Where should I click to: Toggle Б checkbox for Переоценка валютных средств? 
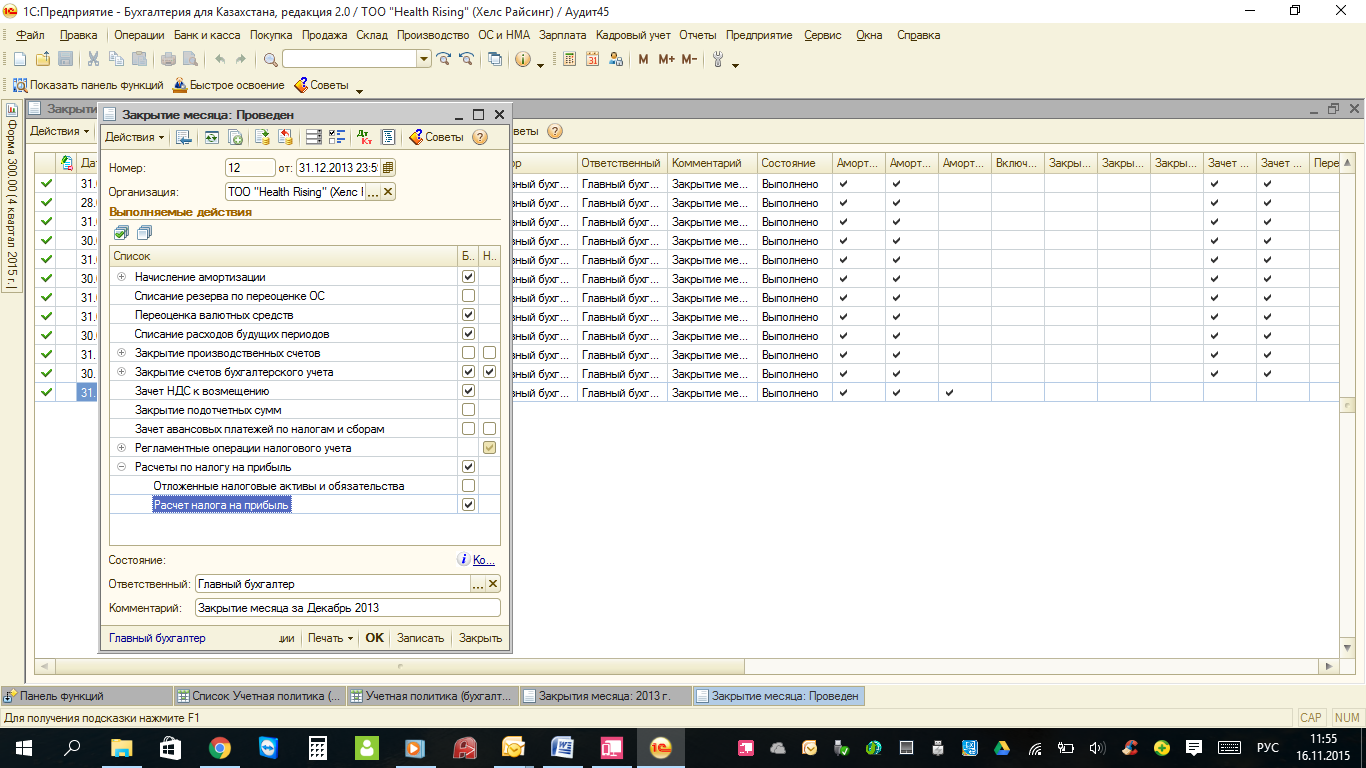pyautogui.click(x=468, y=315)
